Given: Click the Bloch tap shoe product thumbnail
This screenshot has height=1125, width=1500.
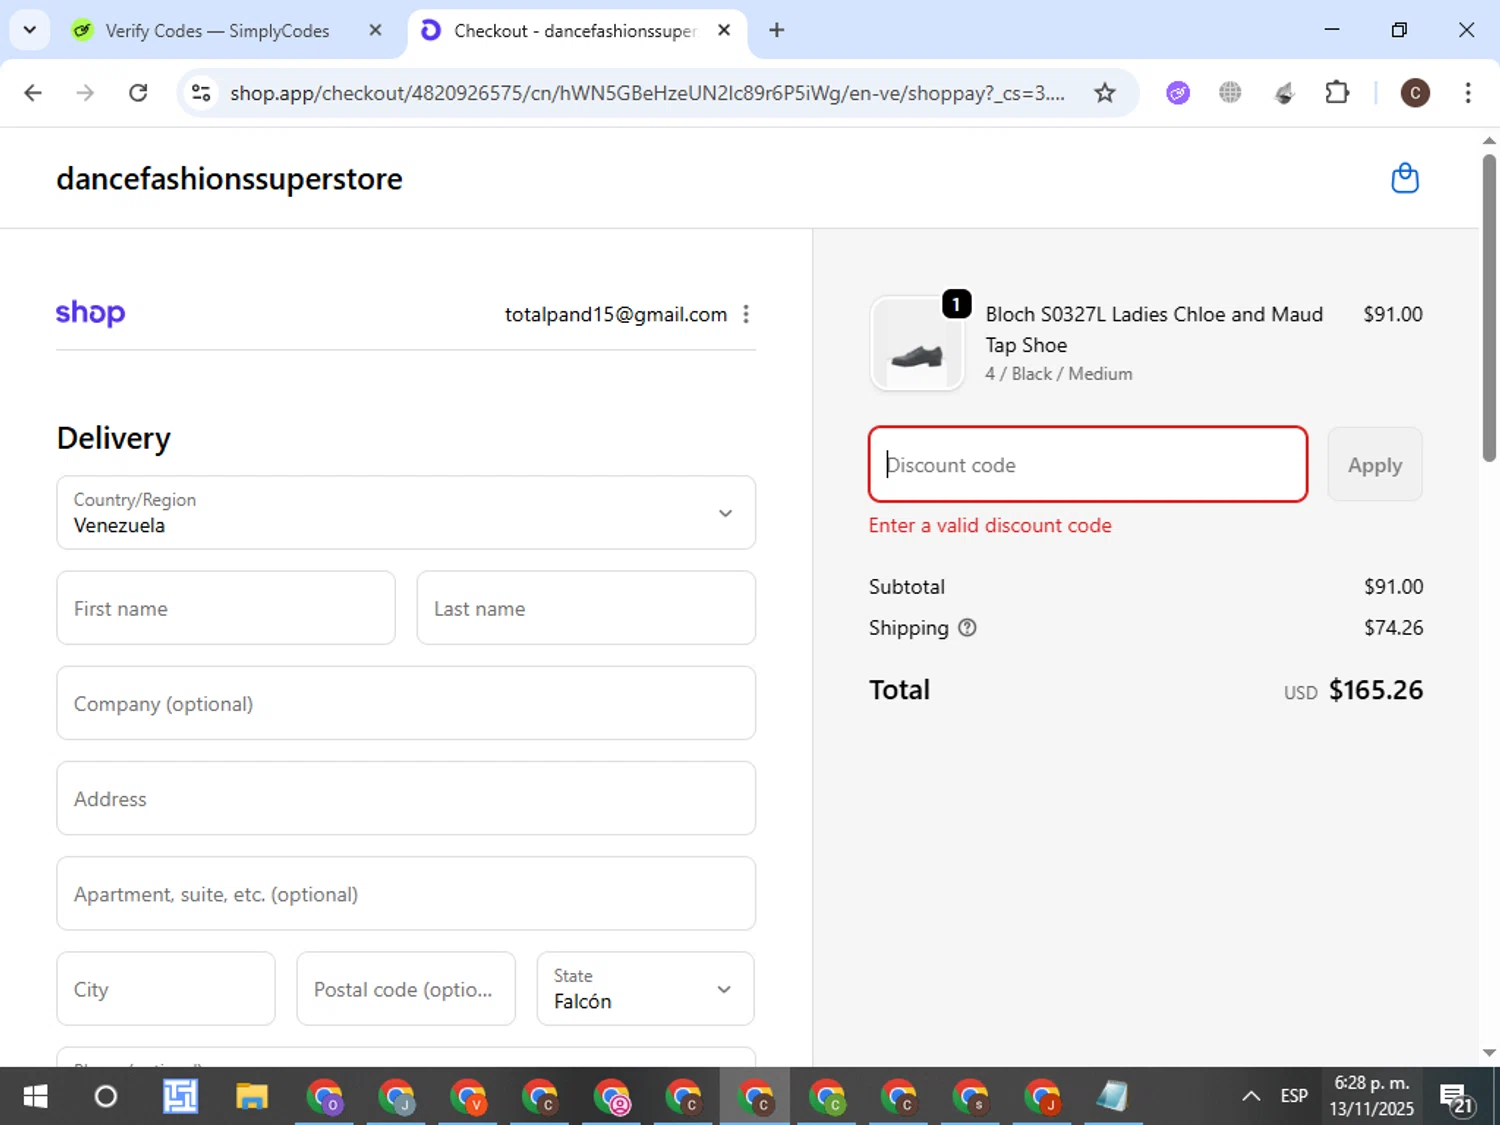Looking at the screenshot, I should (917, 343).
